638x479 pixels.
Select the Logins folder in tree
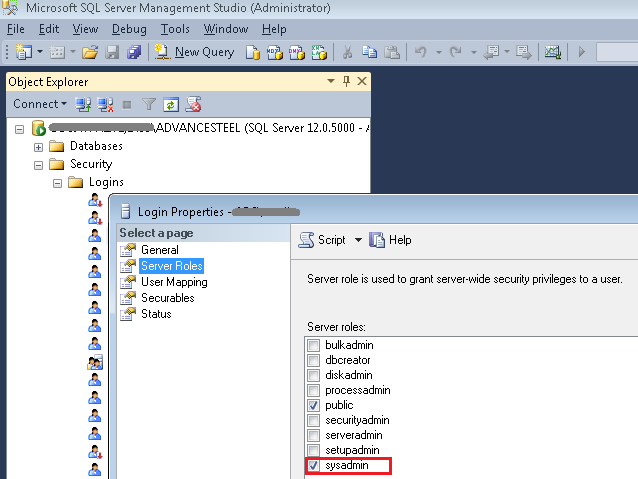[106, 182]
